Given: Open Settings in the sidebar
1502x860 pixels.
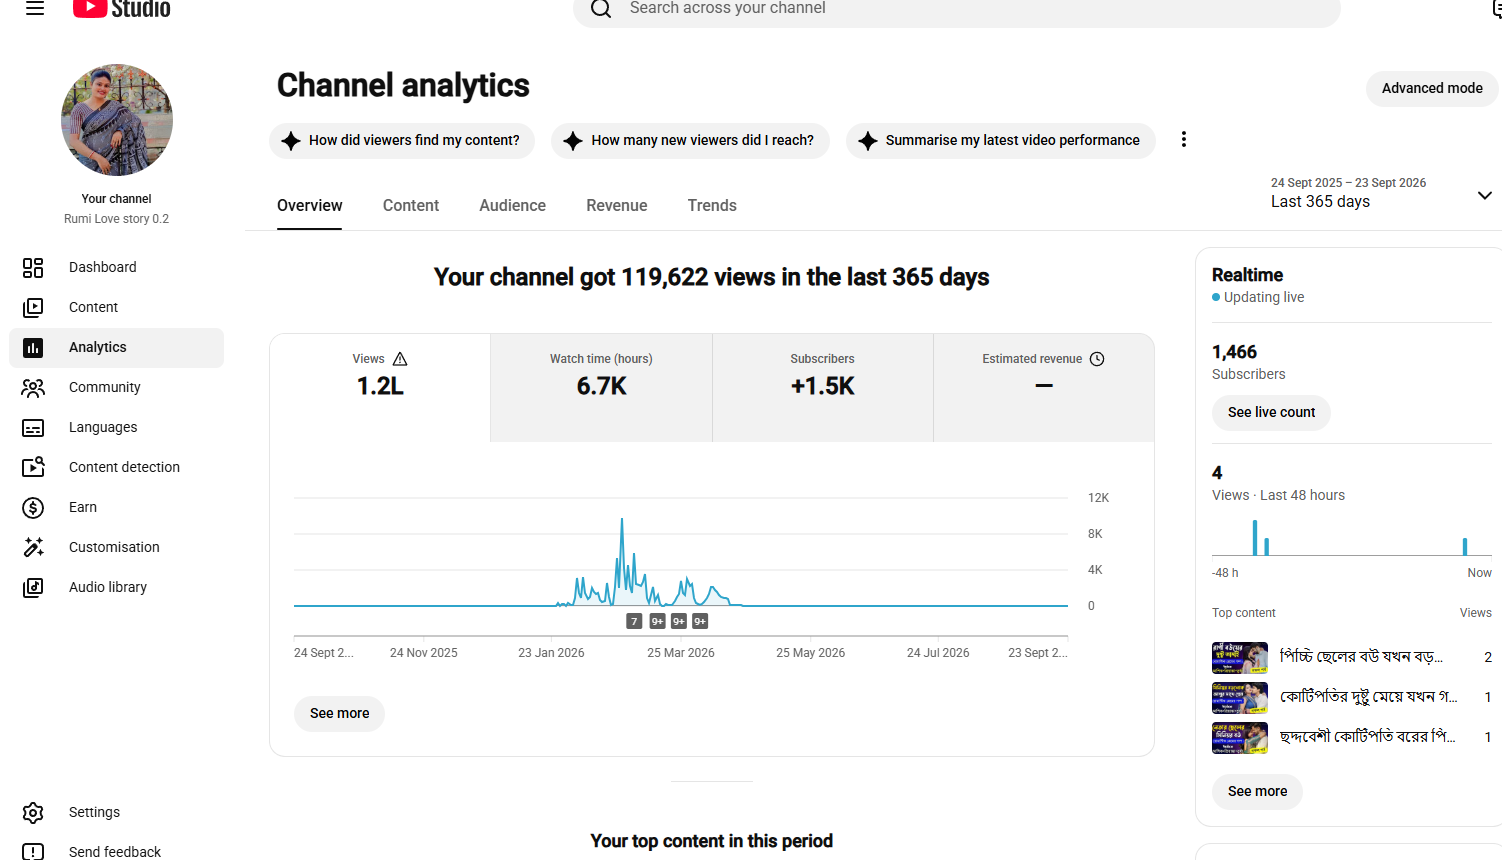Looking at the screenshot, I should [116, 812].
